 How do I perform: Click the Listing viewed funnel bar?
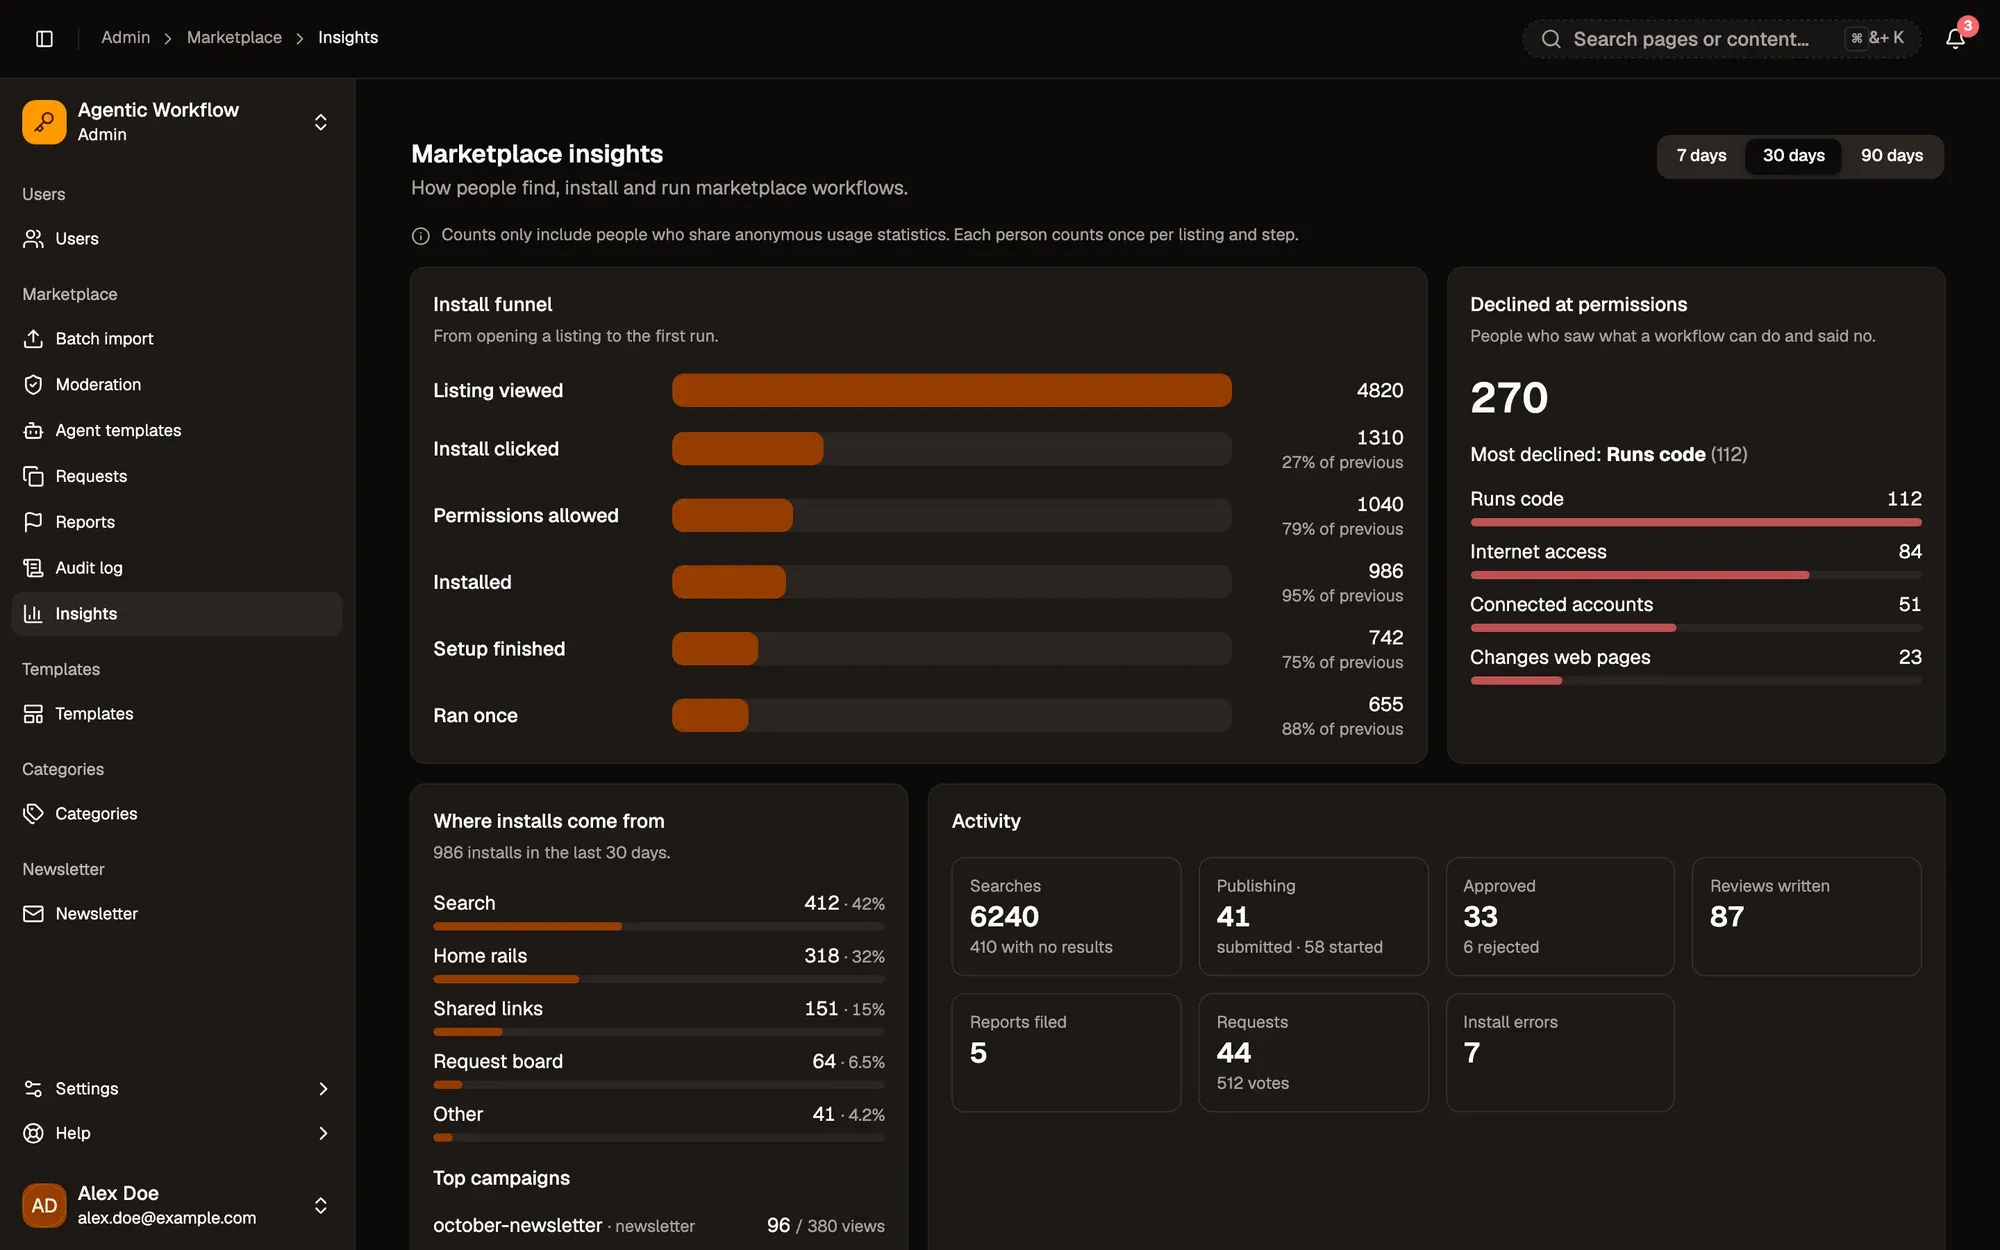pyautogui.click(x=951, y=391)
